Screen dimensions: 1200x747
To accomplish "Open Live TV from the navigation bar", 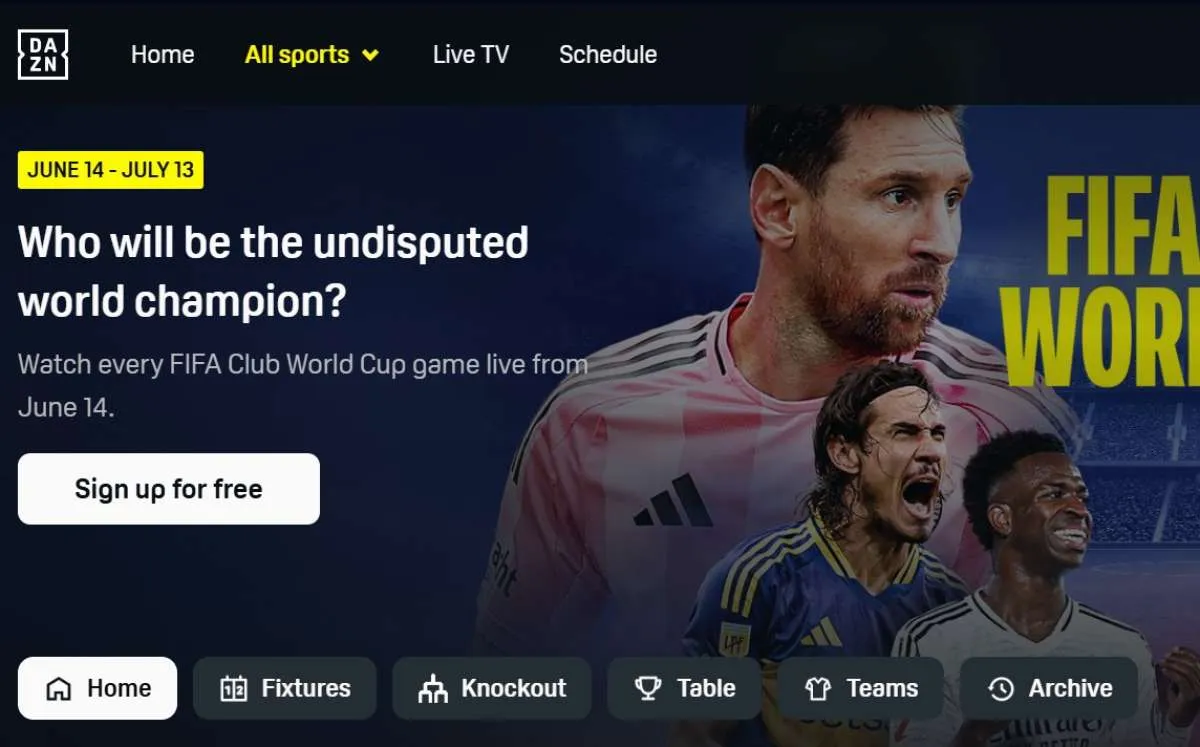I will tap(471, 54).
